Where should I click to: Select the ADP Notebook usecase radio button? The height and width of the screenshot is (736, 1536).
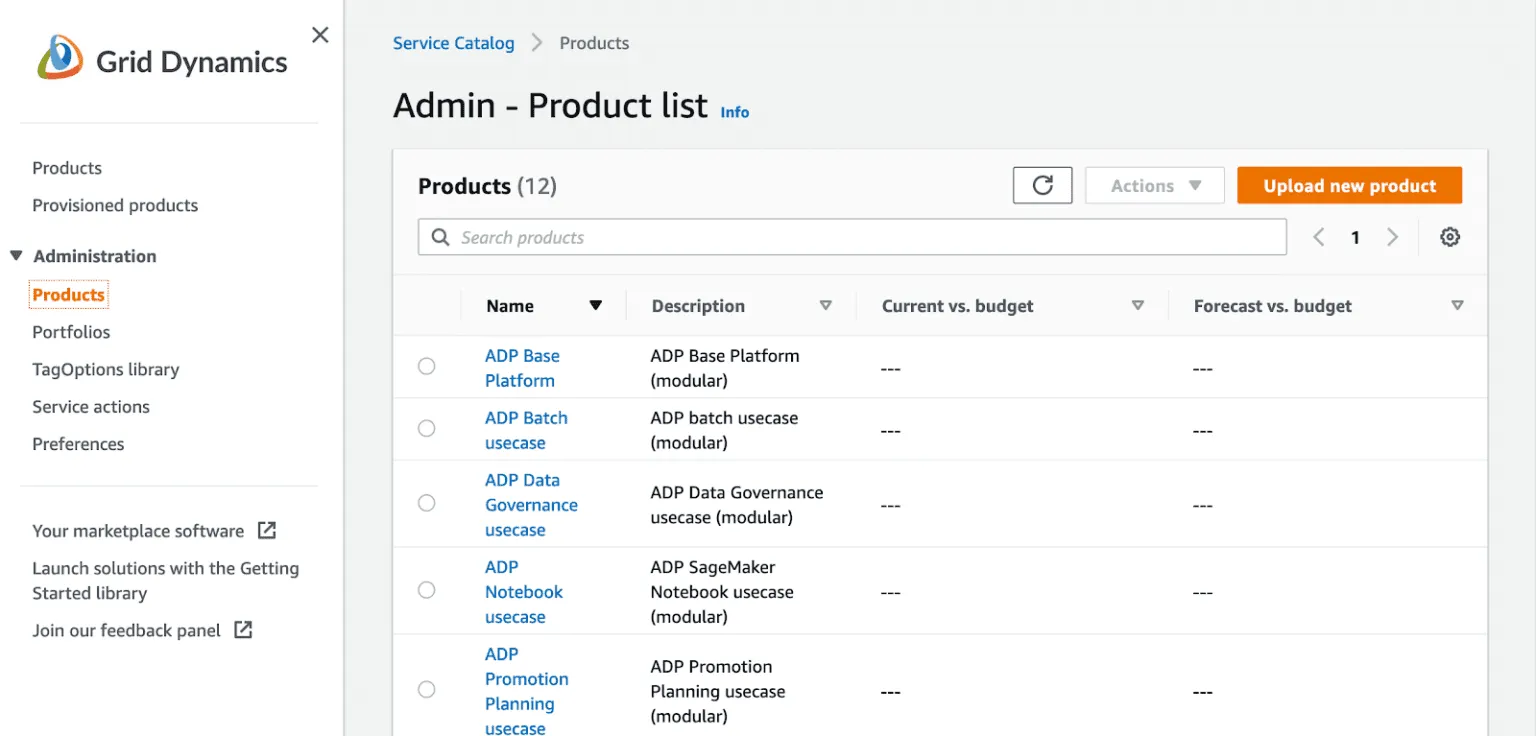(427, 590)
